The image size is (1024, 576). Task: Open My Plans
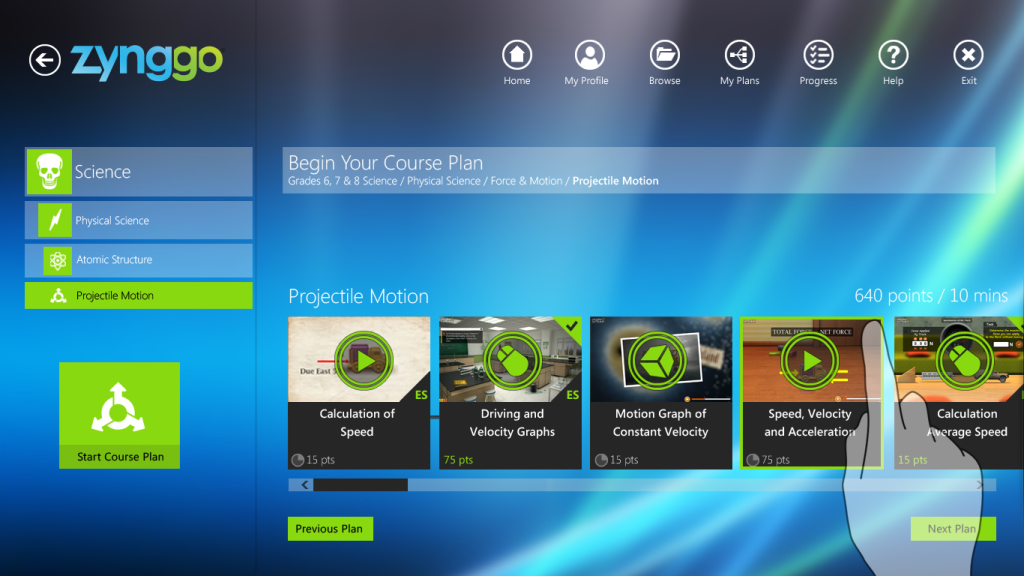pyautogui.click(x=739, y=63)
